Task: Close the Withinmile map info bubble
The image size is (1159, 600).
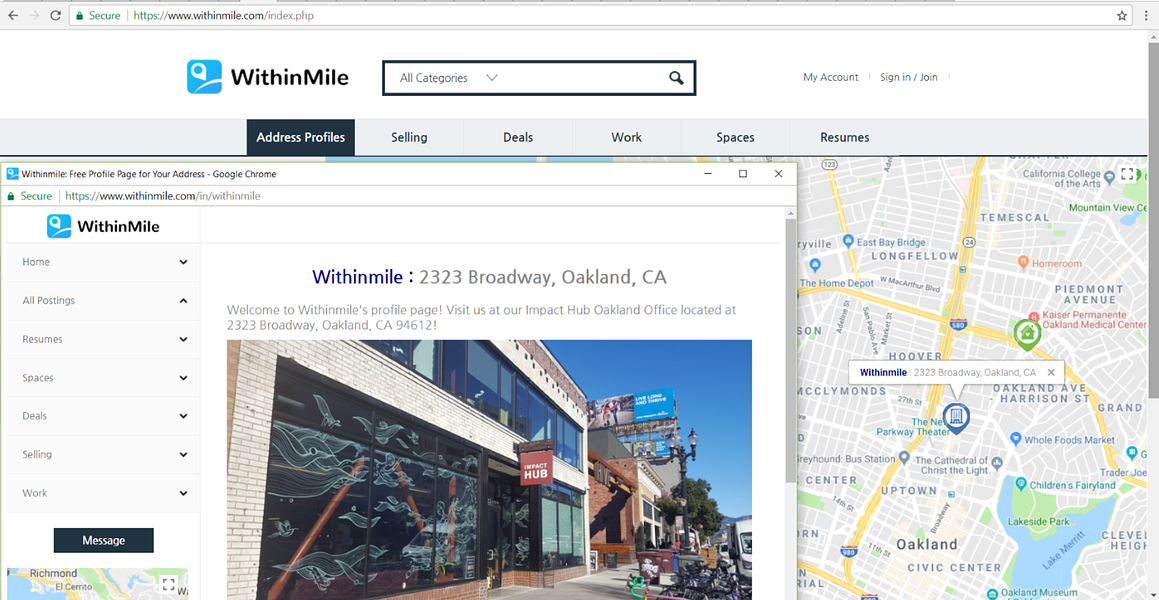Action: pyautogui.click(x=1051, y=372)
